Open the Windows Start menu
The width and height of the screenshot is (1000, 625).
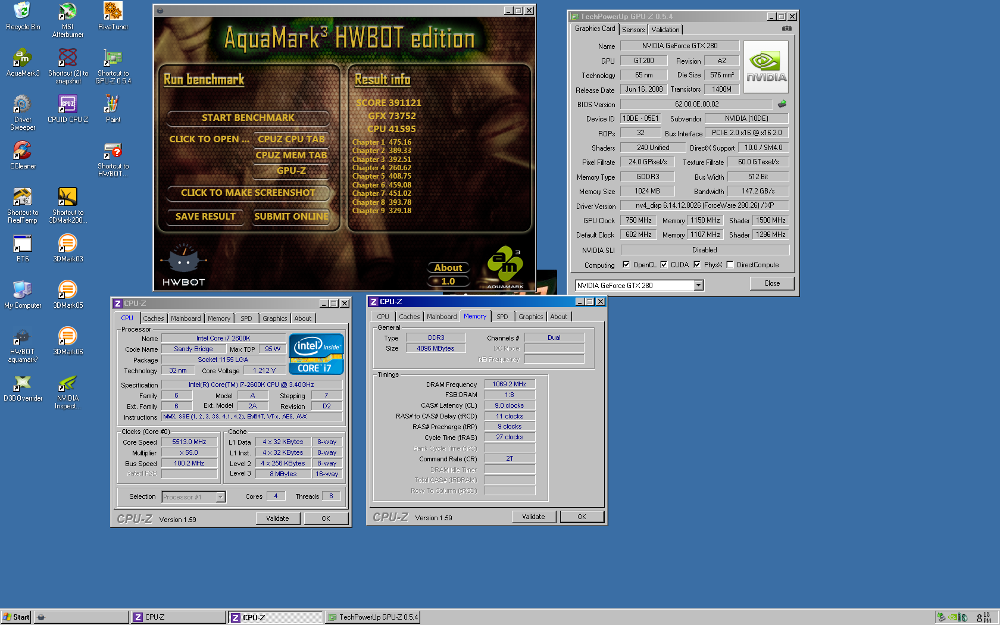pyautogui.click(x=16, y=617)
